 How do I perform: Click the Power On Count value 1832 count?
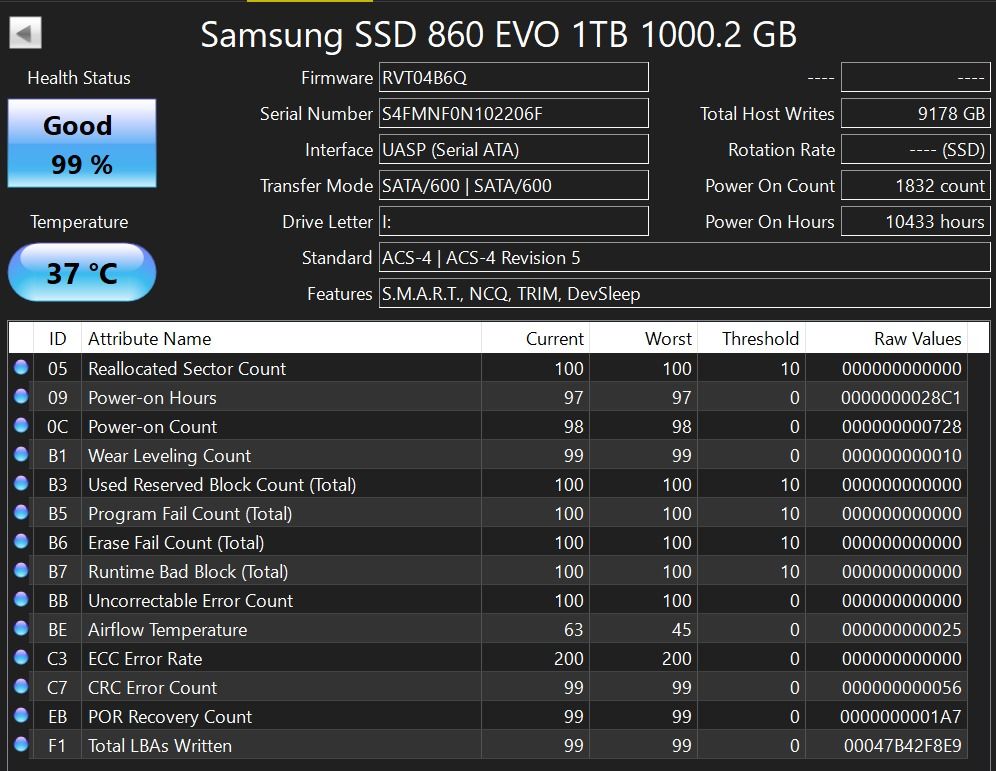[x=915, y=185]
